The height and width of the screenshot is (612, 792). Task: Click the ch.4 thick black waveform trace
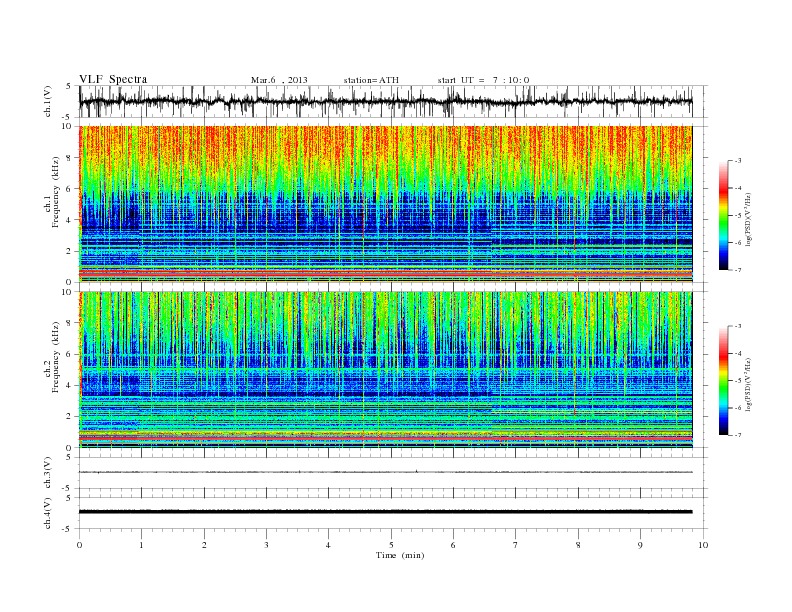[385, 512]
